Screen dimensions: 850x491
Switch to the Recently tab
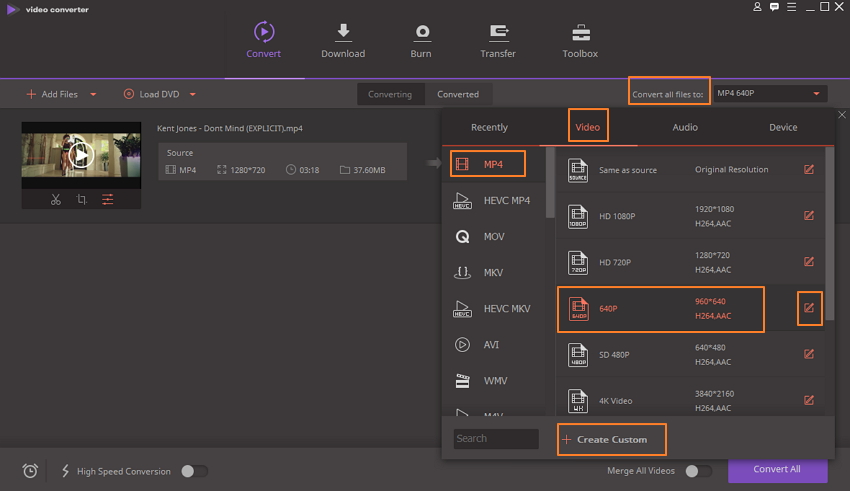click(490, 127)
